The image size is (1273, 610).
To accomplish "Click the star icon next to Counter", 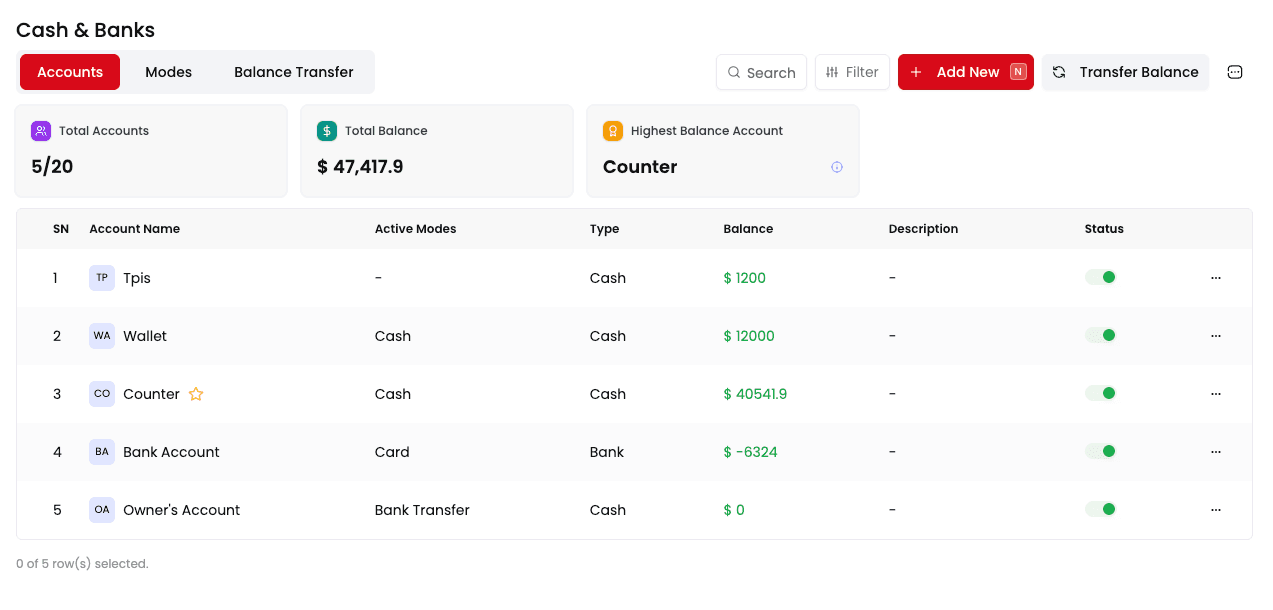I will [x=196, y=394].
